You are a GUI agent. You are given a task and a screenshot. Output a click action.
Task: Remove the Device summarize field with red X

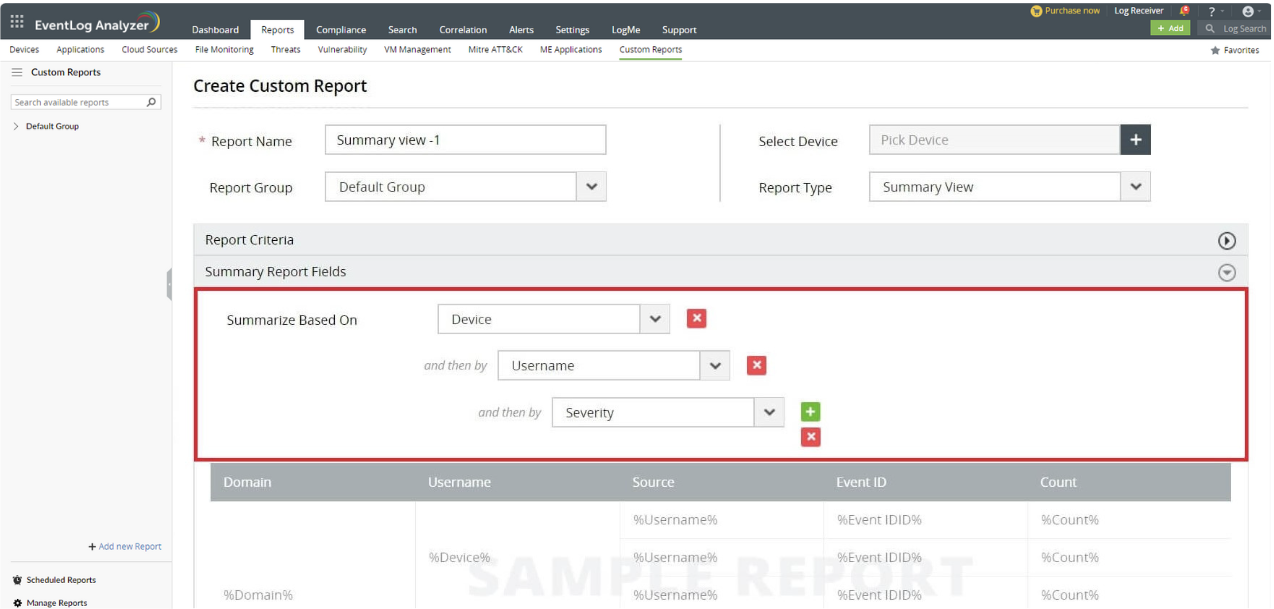(x=697, y=319)
